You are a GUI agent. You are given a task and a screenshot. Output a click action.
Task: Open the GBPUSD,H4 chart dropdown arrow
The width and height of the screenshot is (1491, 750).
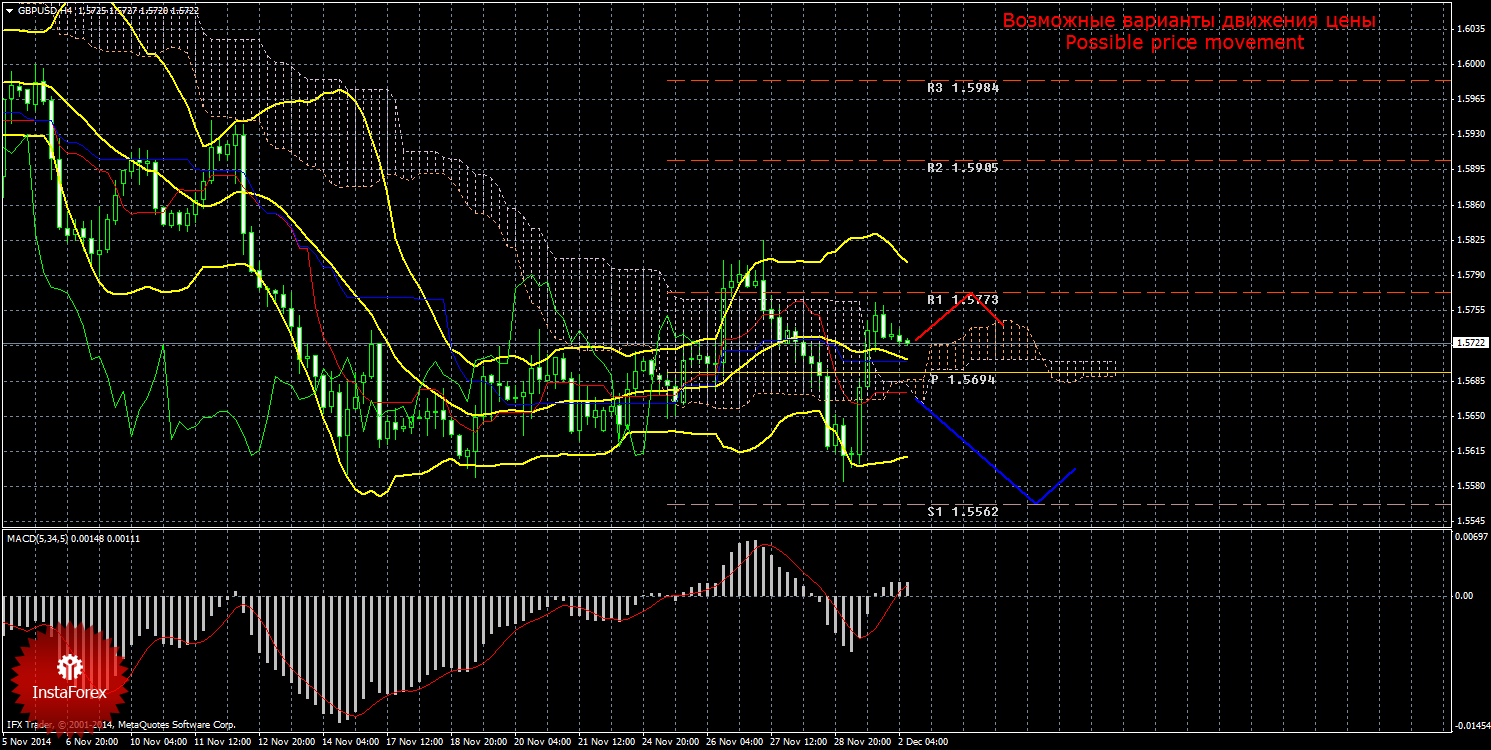coord(9,9)
